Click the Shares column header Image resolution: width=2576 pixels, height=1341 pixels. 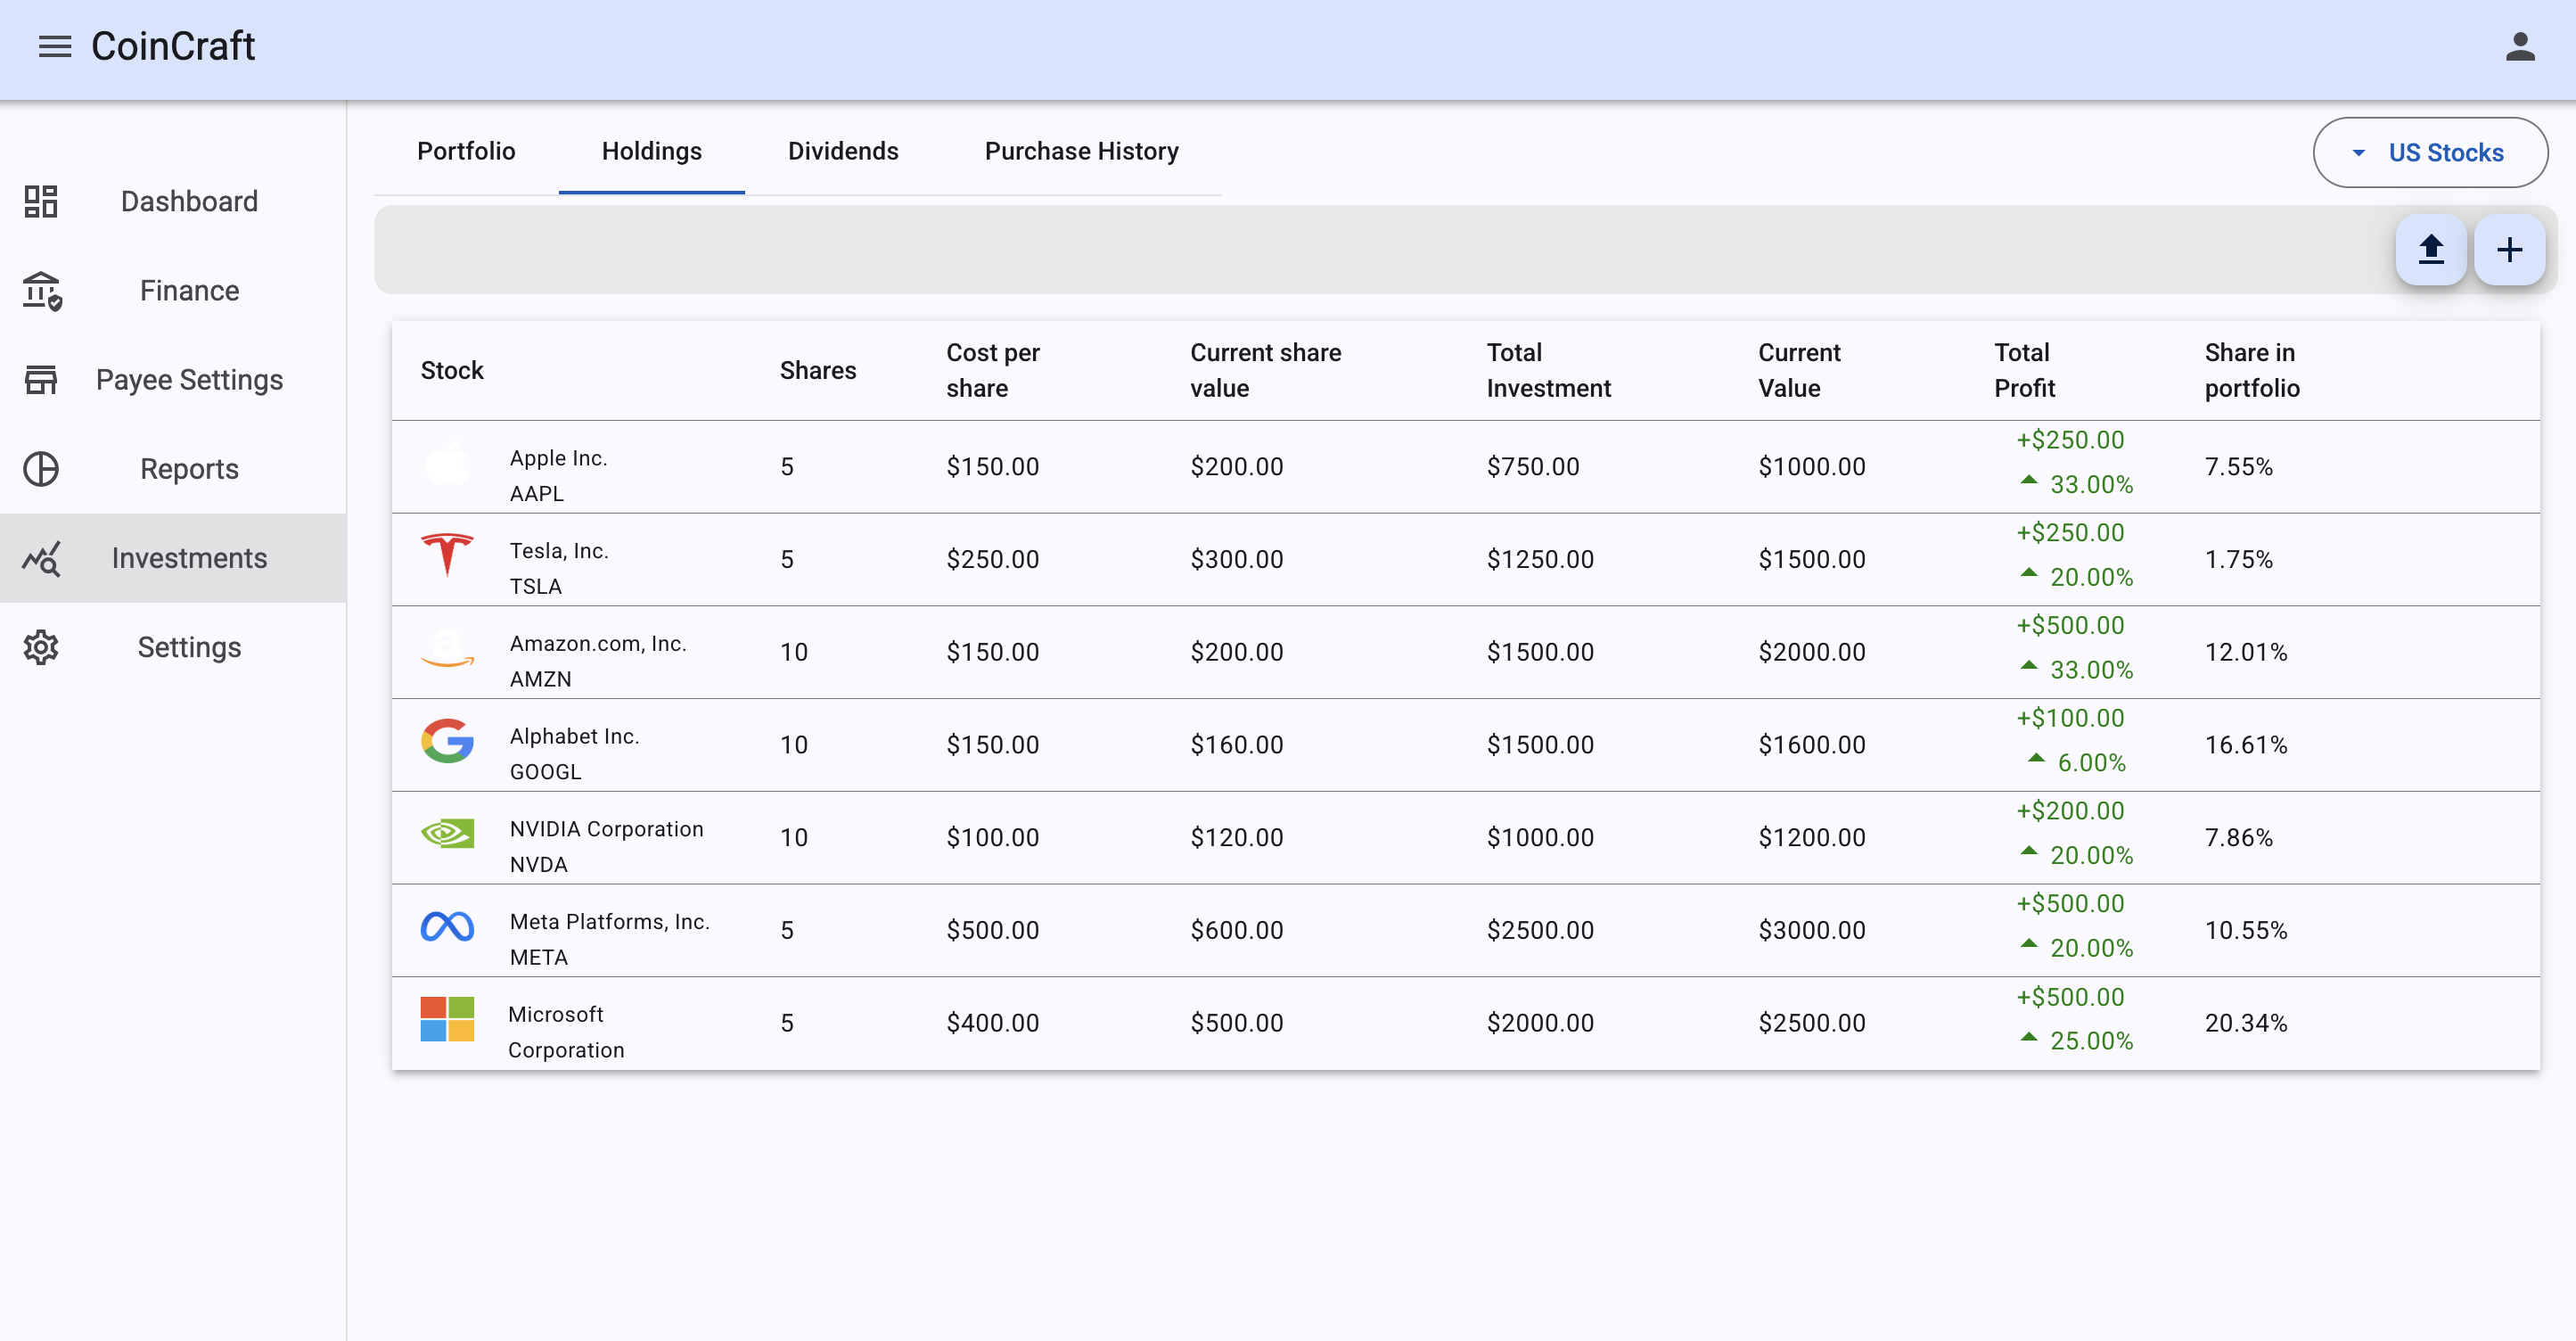818,370
